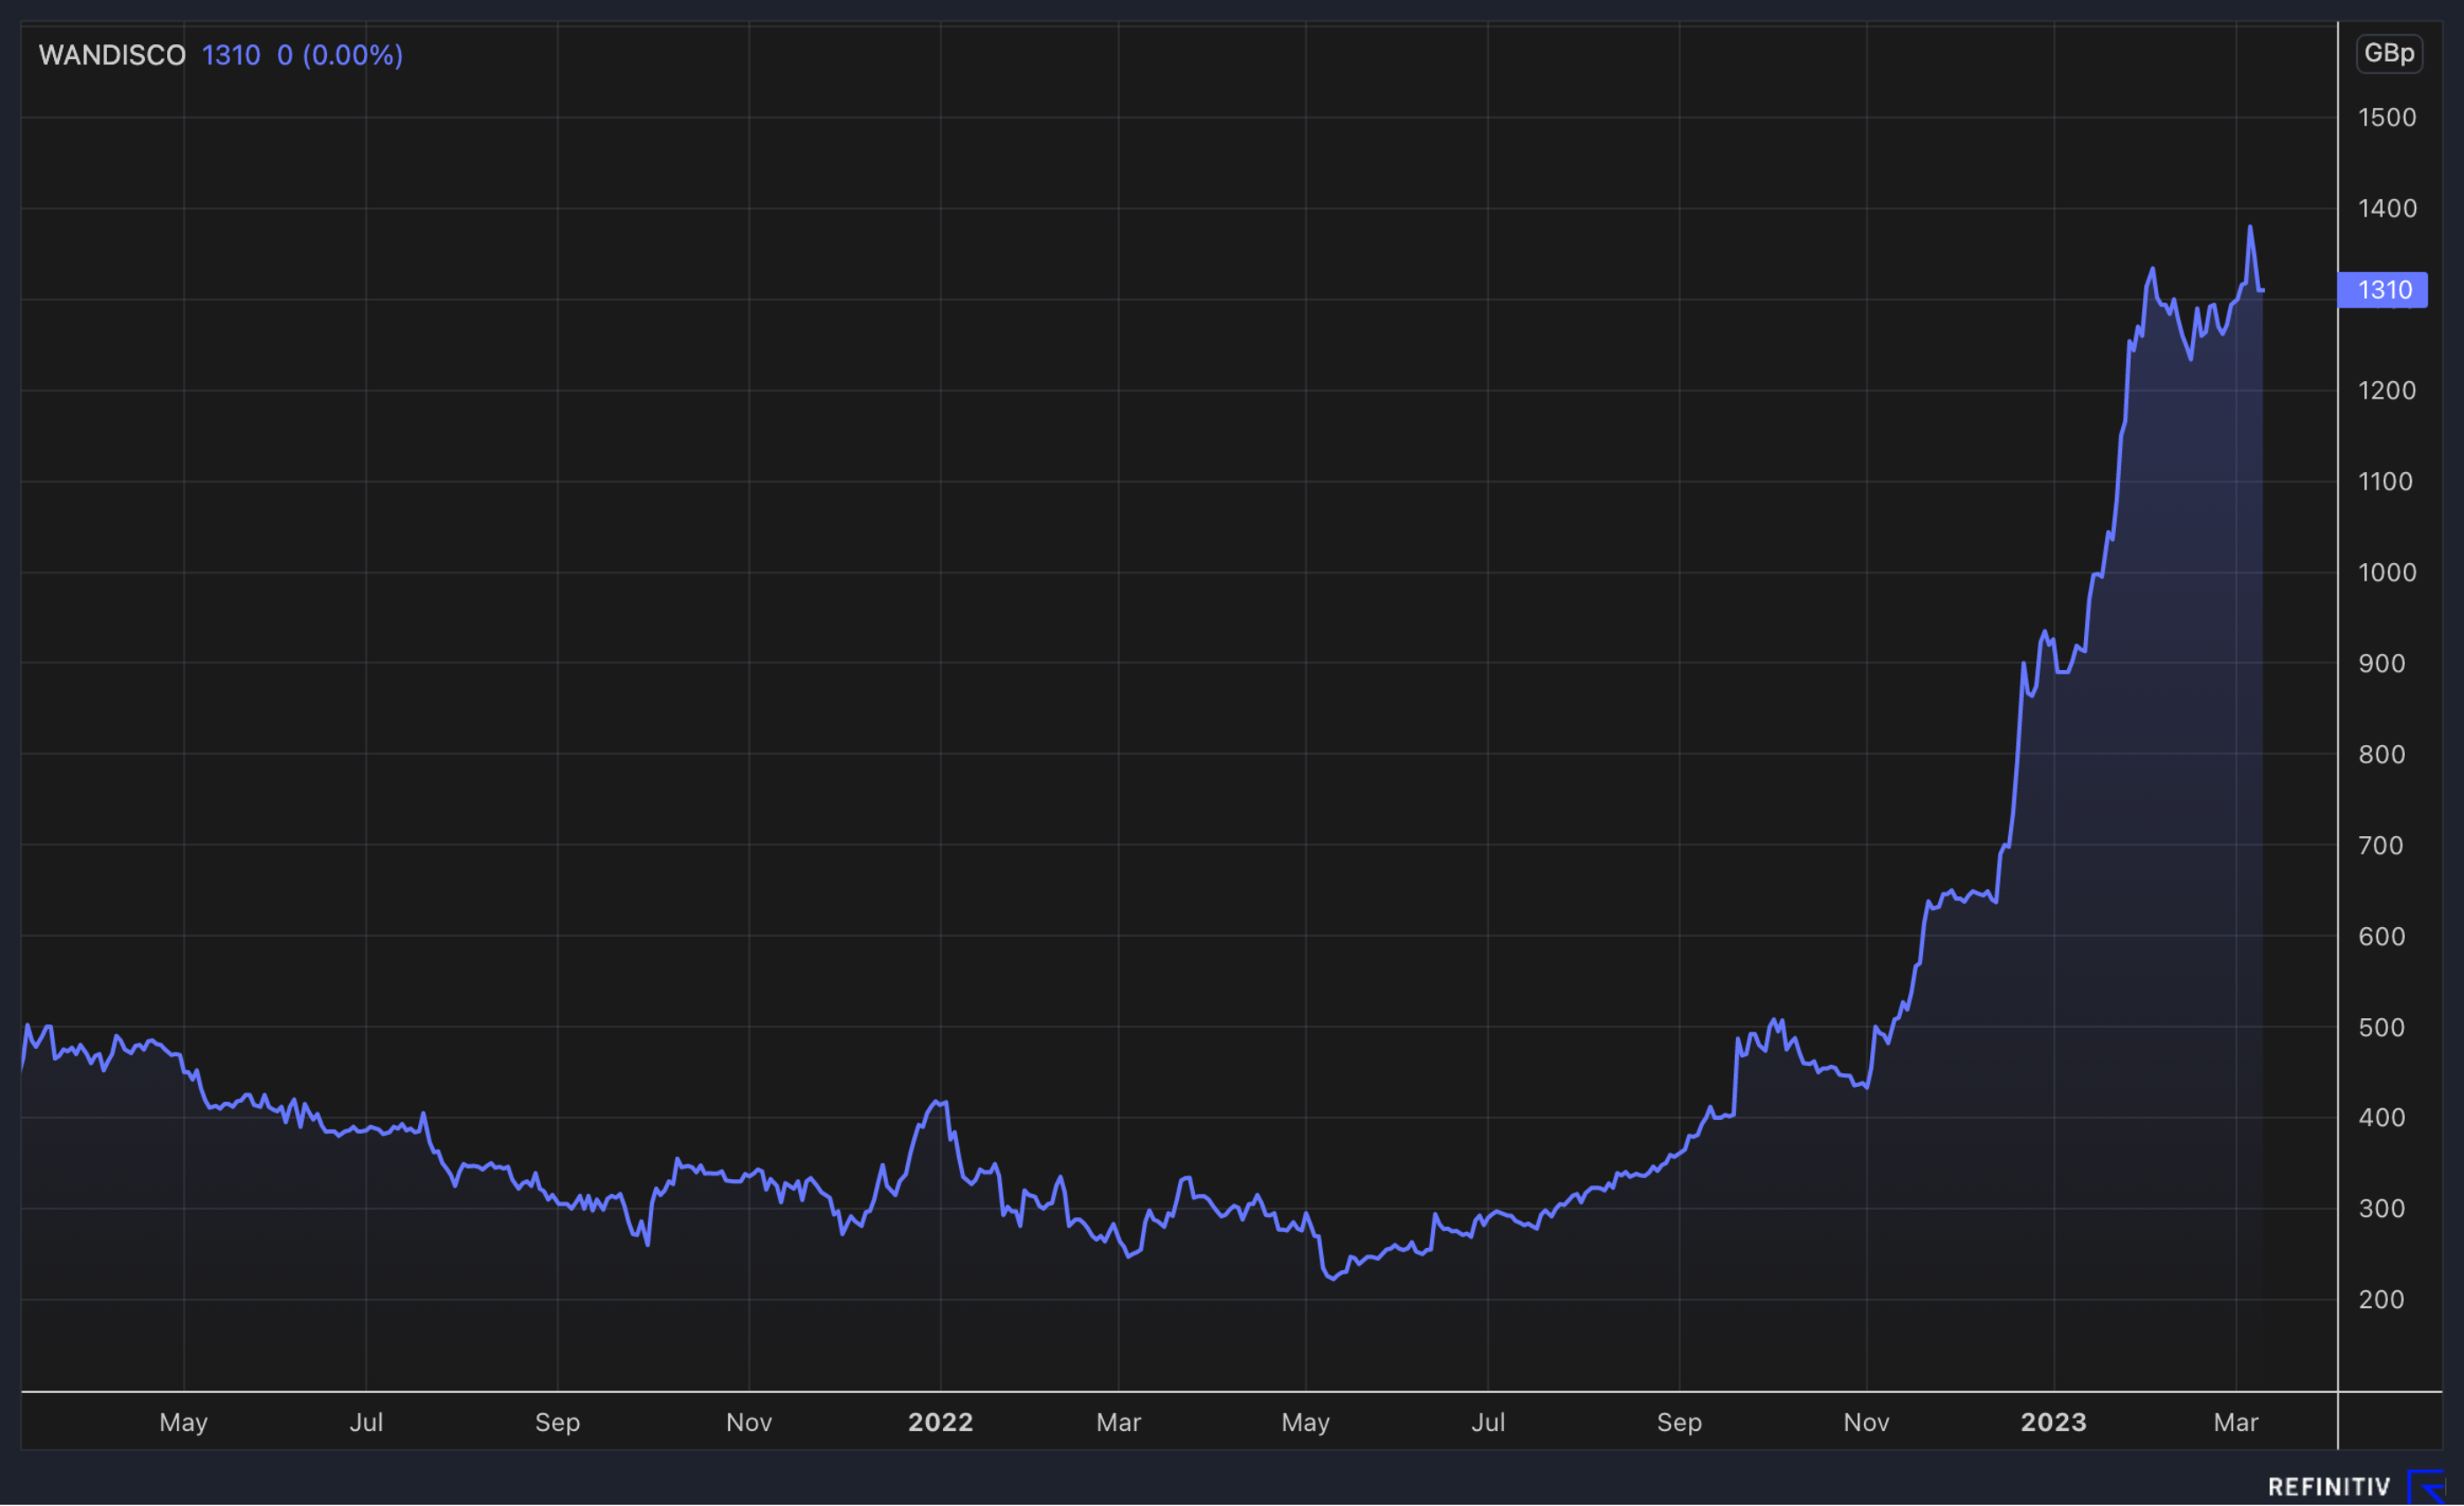
Task: Click the 0 (0.00%) change value
Action: point(340,55)
